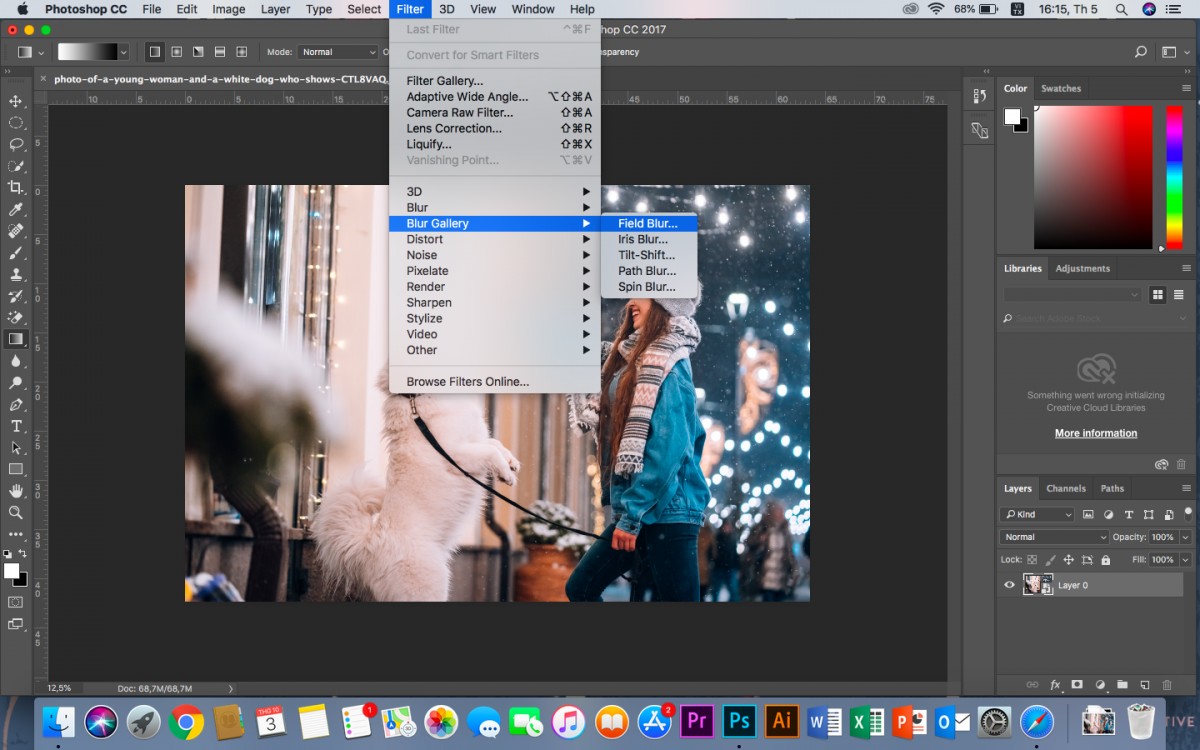Add a layer mask from Layers panel
This screenshot has height=750, width=1200.
(1077, 685)
